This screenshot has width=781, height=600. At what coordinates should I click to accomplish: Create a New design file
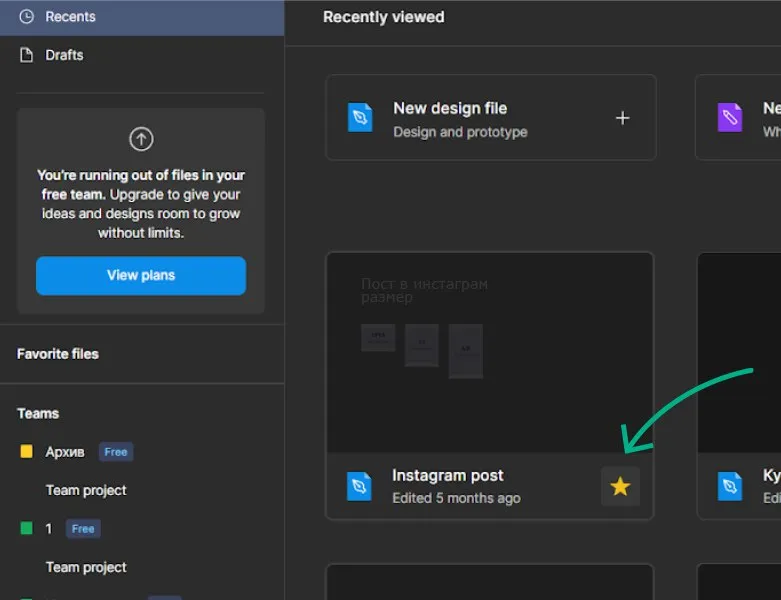491,118
